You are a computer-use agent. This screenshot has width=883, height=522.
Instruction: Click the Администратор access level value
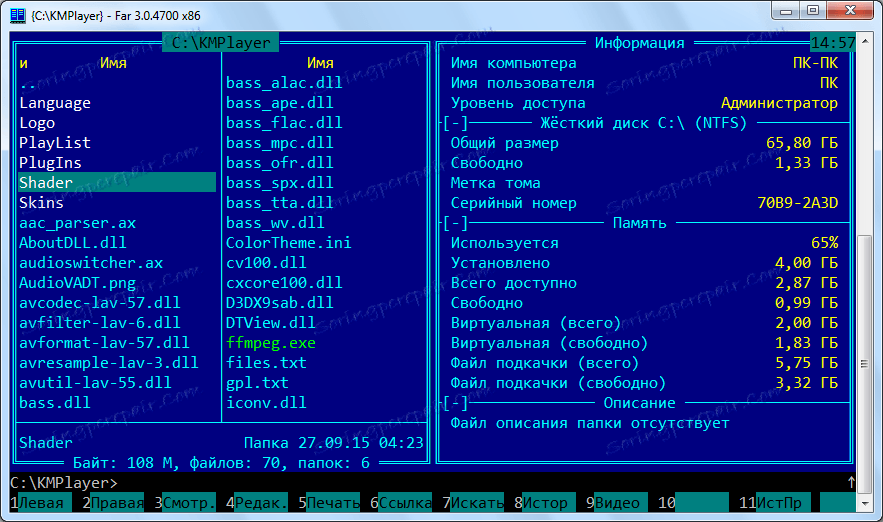point(779,103)
